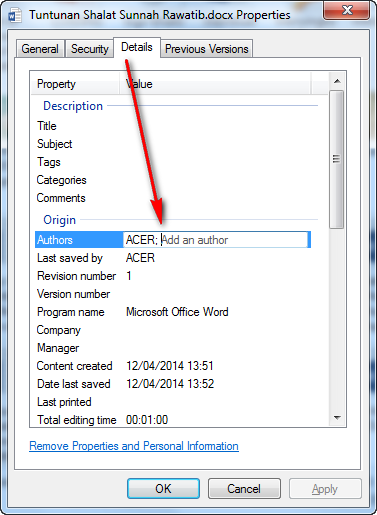This screenshot has width=377, height=515.
Task: Click the Add an author input field
Action: pyautogui.click(x=216, y=240)
